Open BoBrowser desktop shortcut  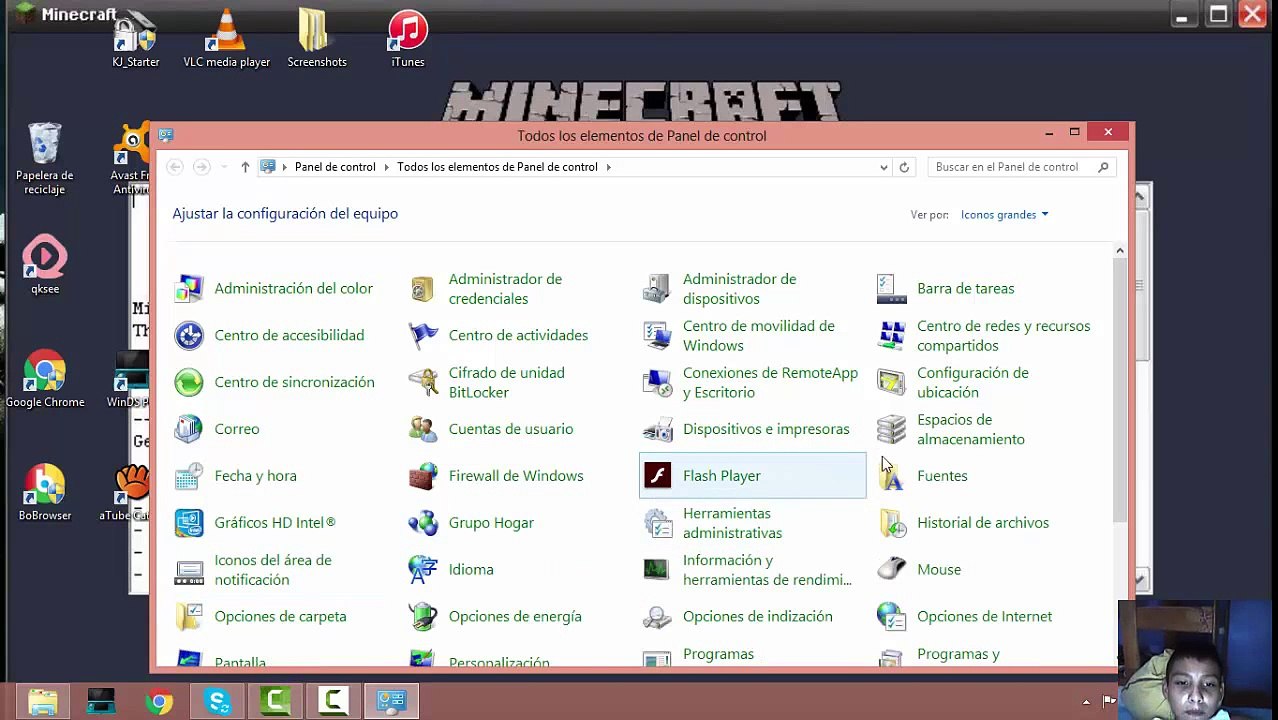(x=45, y=492)
